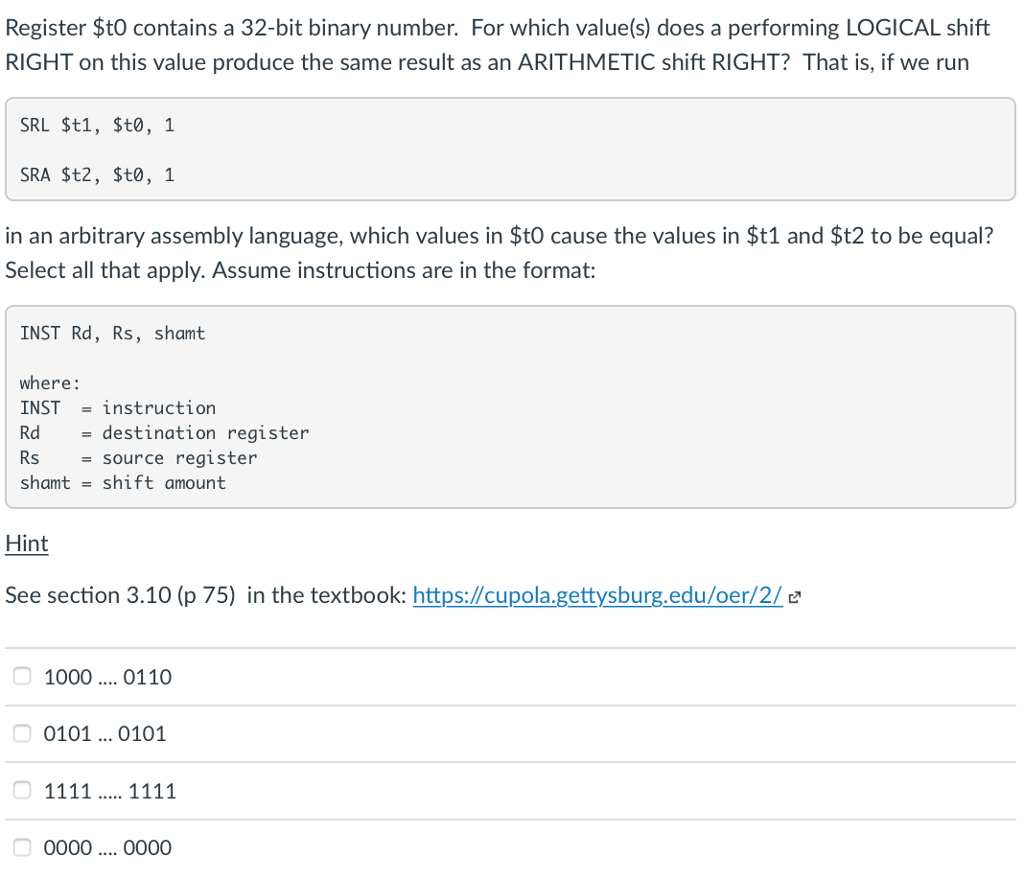Check the "0000 .... 0000" answer option

pyautogui.click(x=21, y=846)
